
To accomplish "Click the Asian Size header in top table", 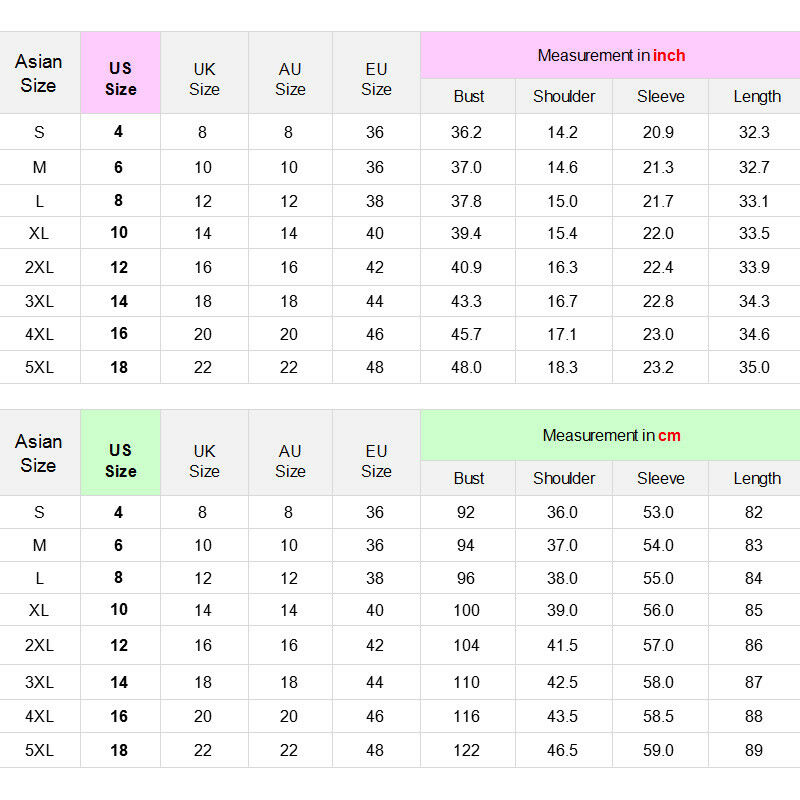I will [x=39, y=73].
